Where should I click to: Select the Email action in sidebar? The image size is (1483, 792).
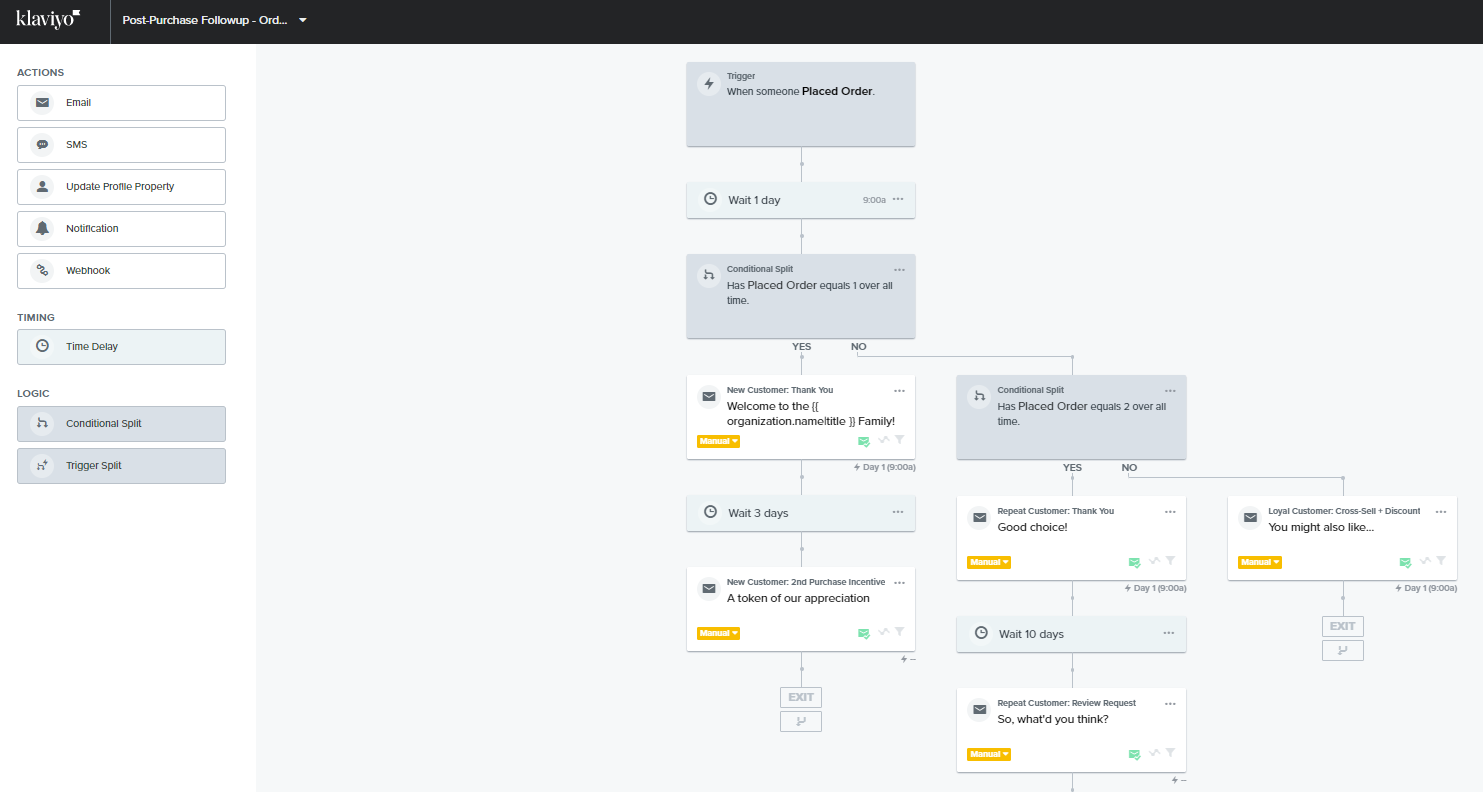pos(121,103)
